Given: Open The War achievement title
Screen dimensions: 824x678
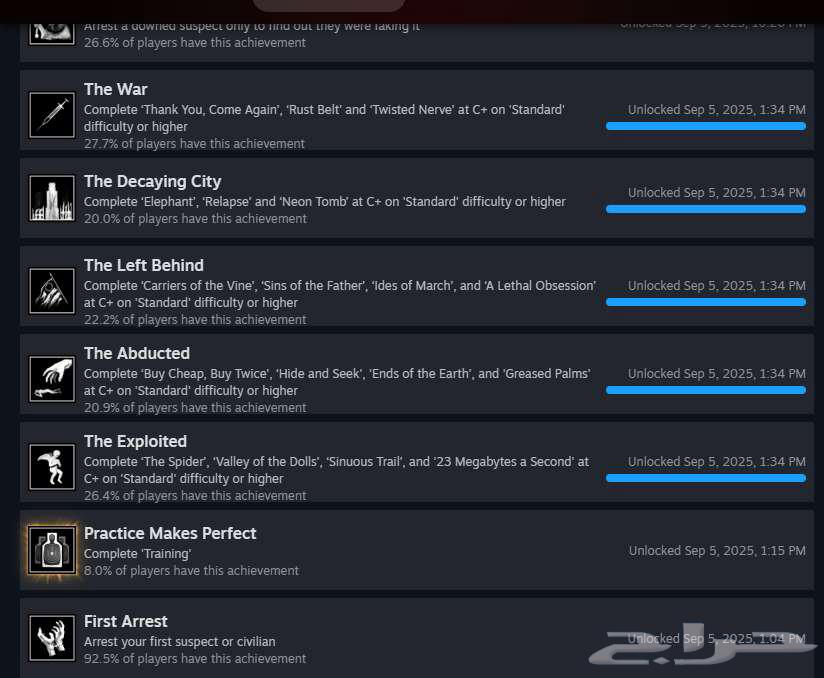Looking at the screenshot, I should click(x=116, y=89).
